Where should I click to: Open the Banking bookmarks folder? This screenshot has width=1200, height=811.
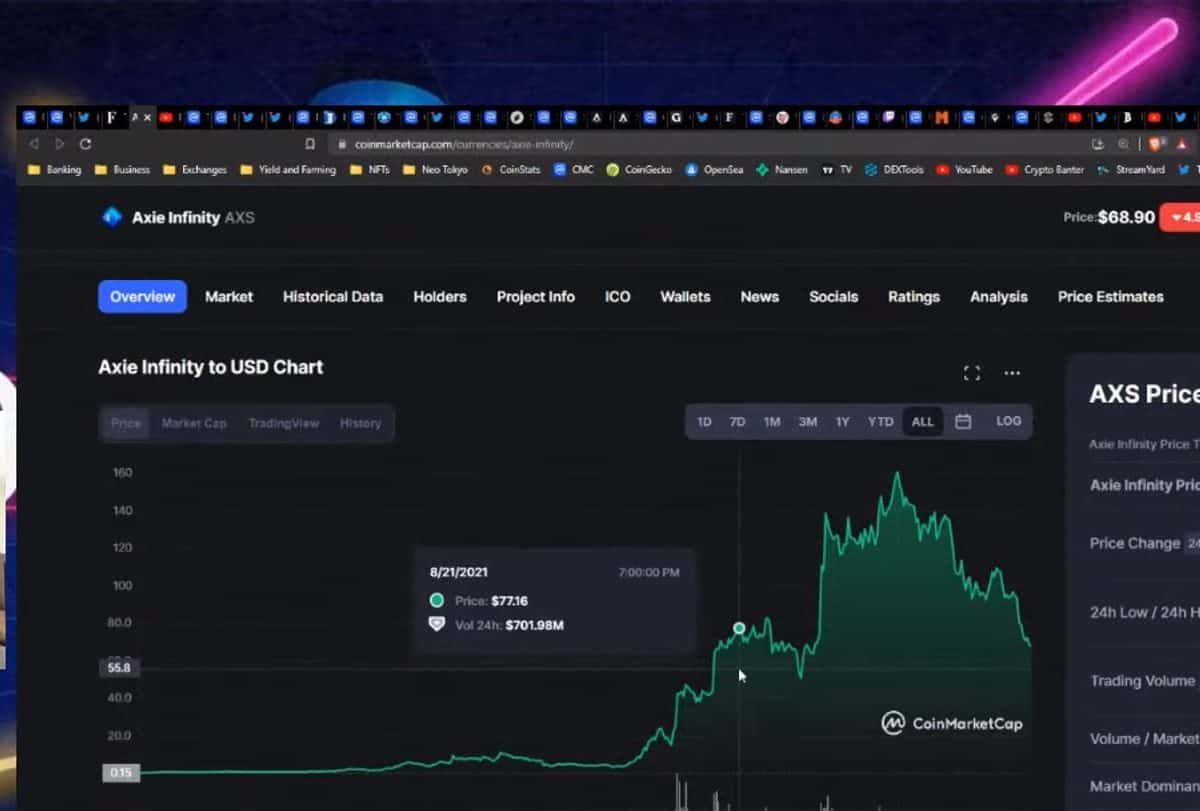click(x=55, y=170)
